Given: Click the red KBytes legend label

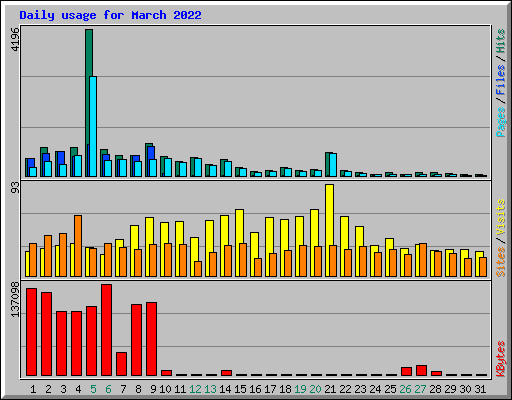Looking at the screenshot, I should point(500,359).
